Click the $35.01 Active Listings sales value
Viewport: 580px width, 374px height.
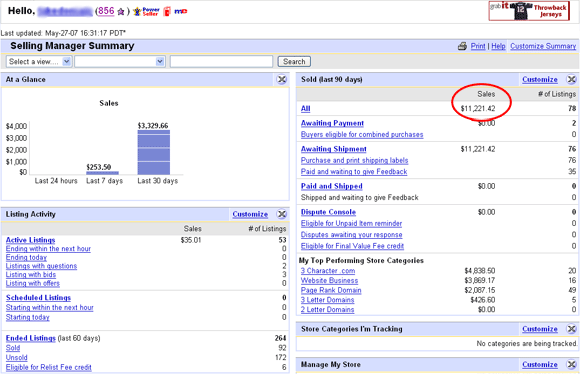pos(191,240)
